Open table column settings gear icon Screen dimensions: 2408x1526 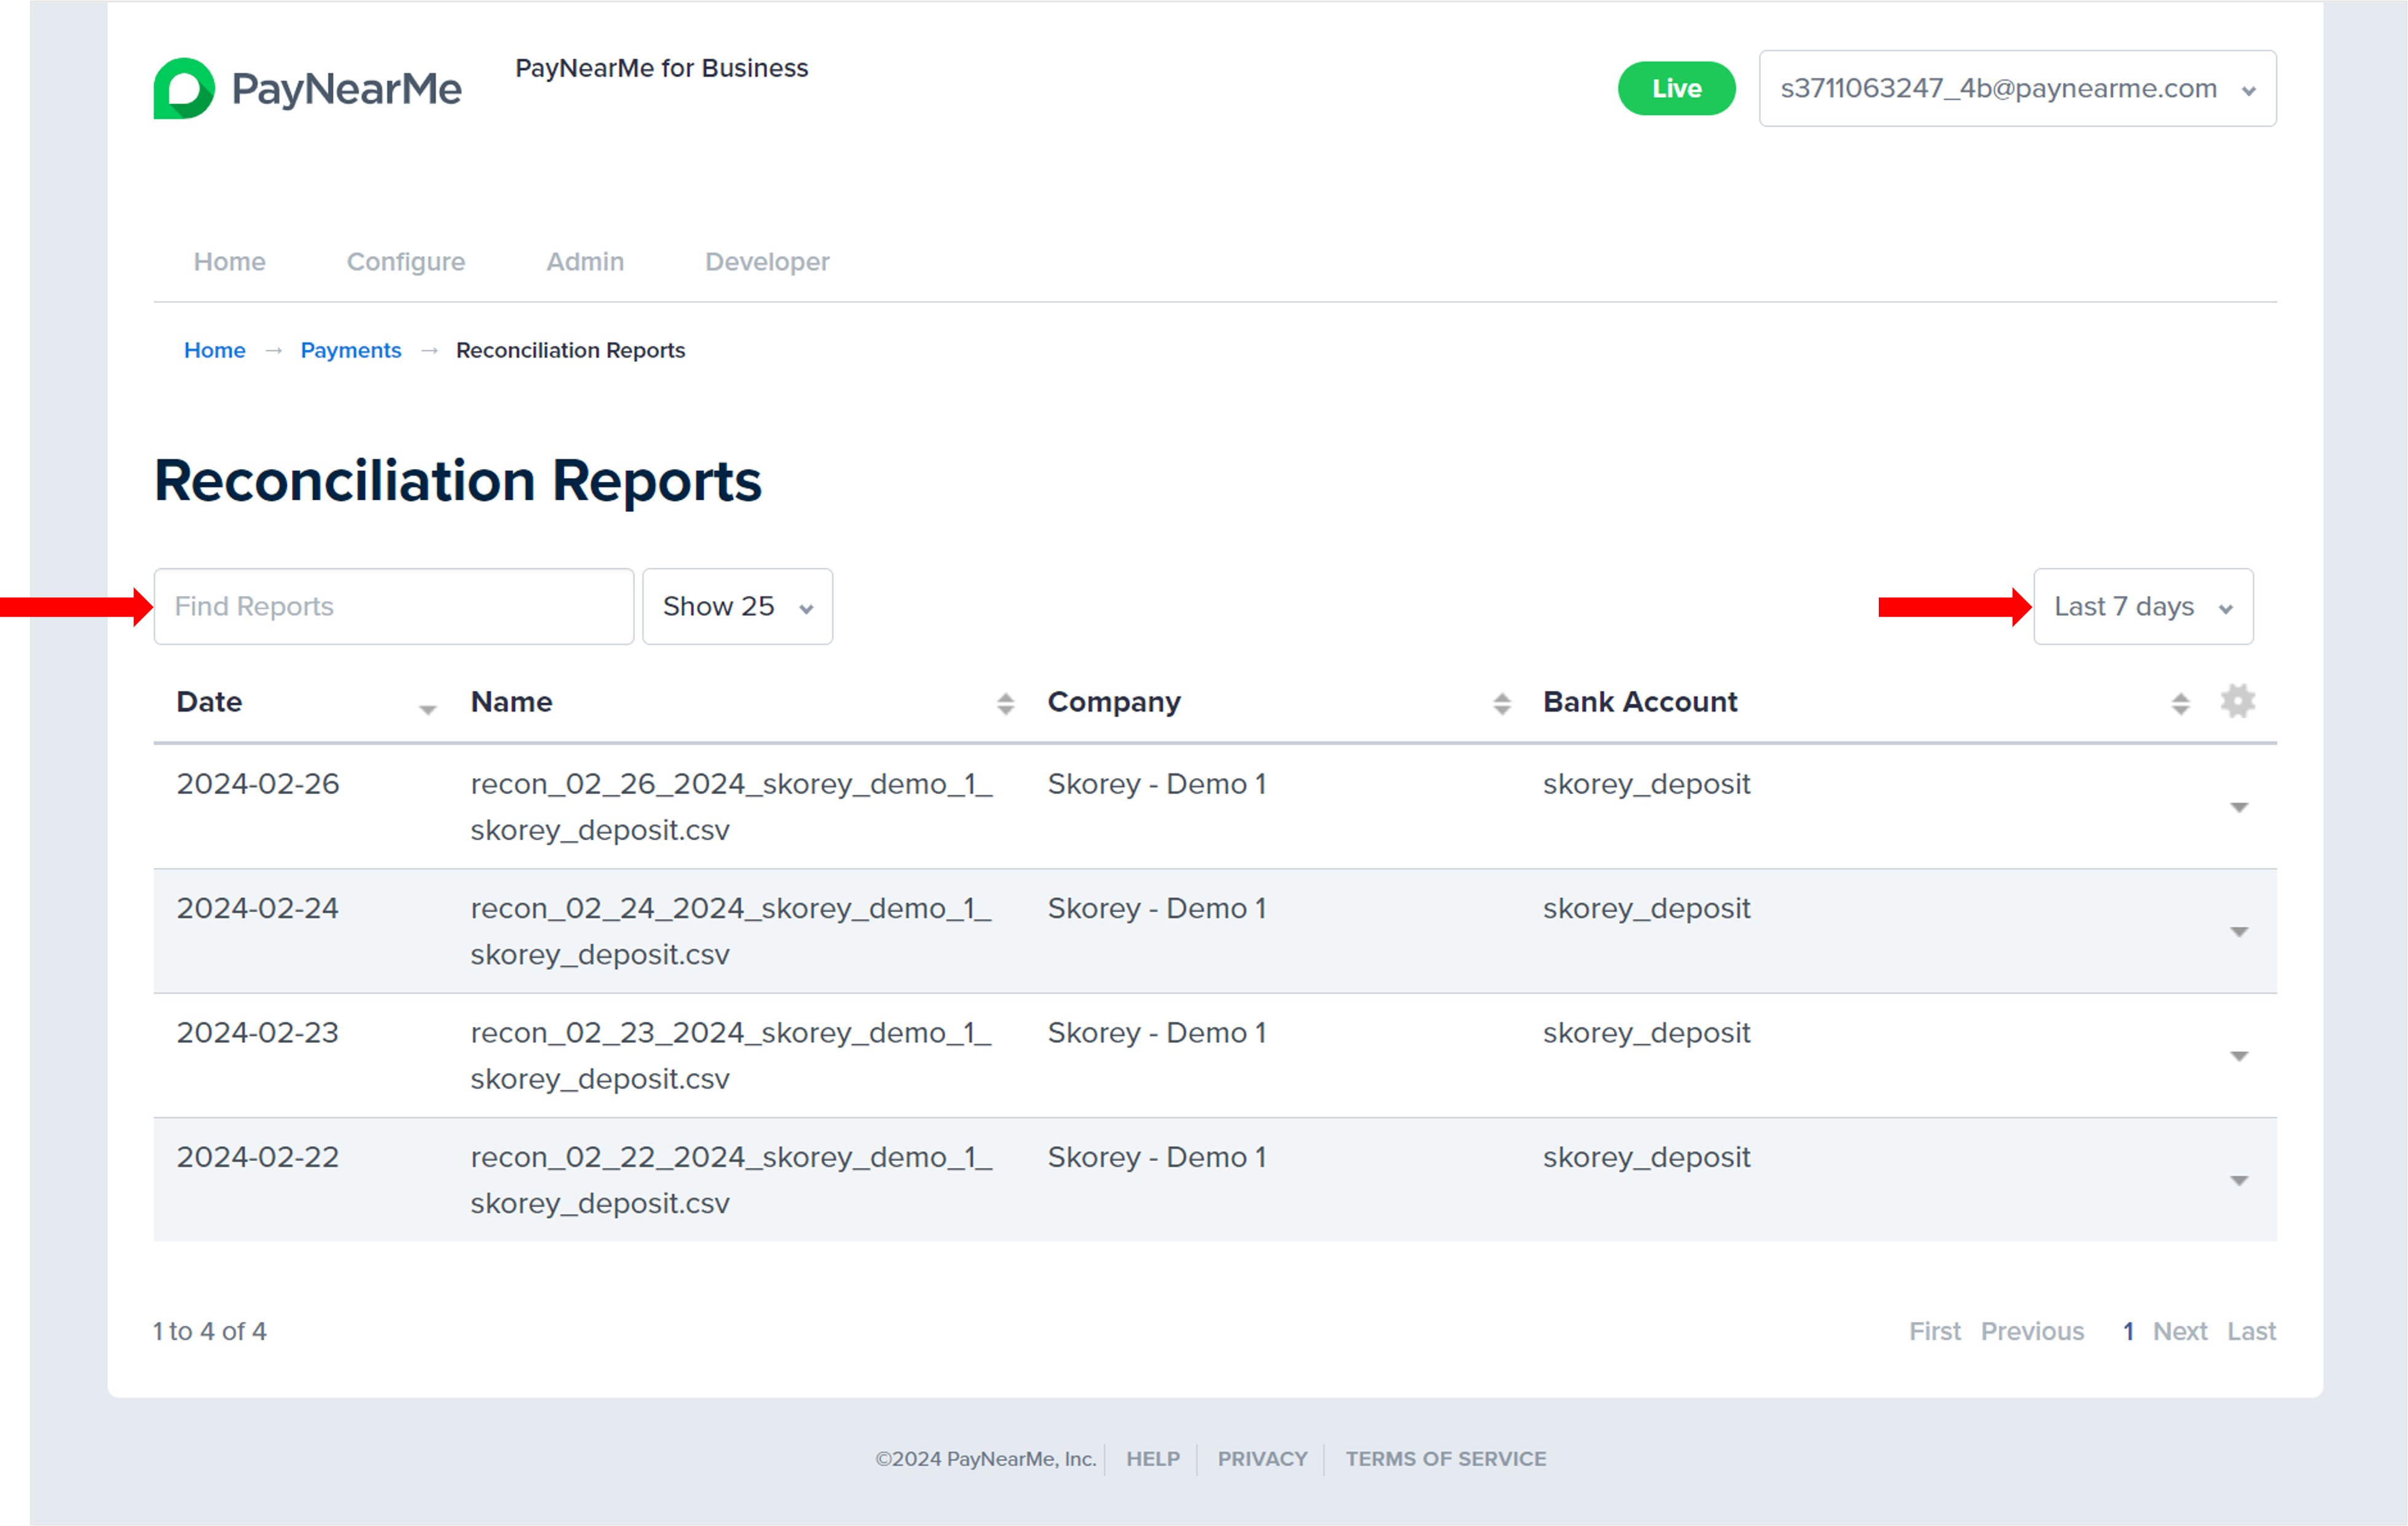(2237, 702)
